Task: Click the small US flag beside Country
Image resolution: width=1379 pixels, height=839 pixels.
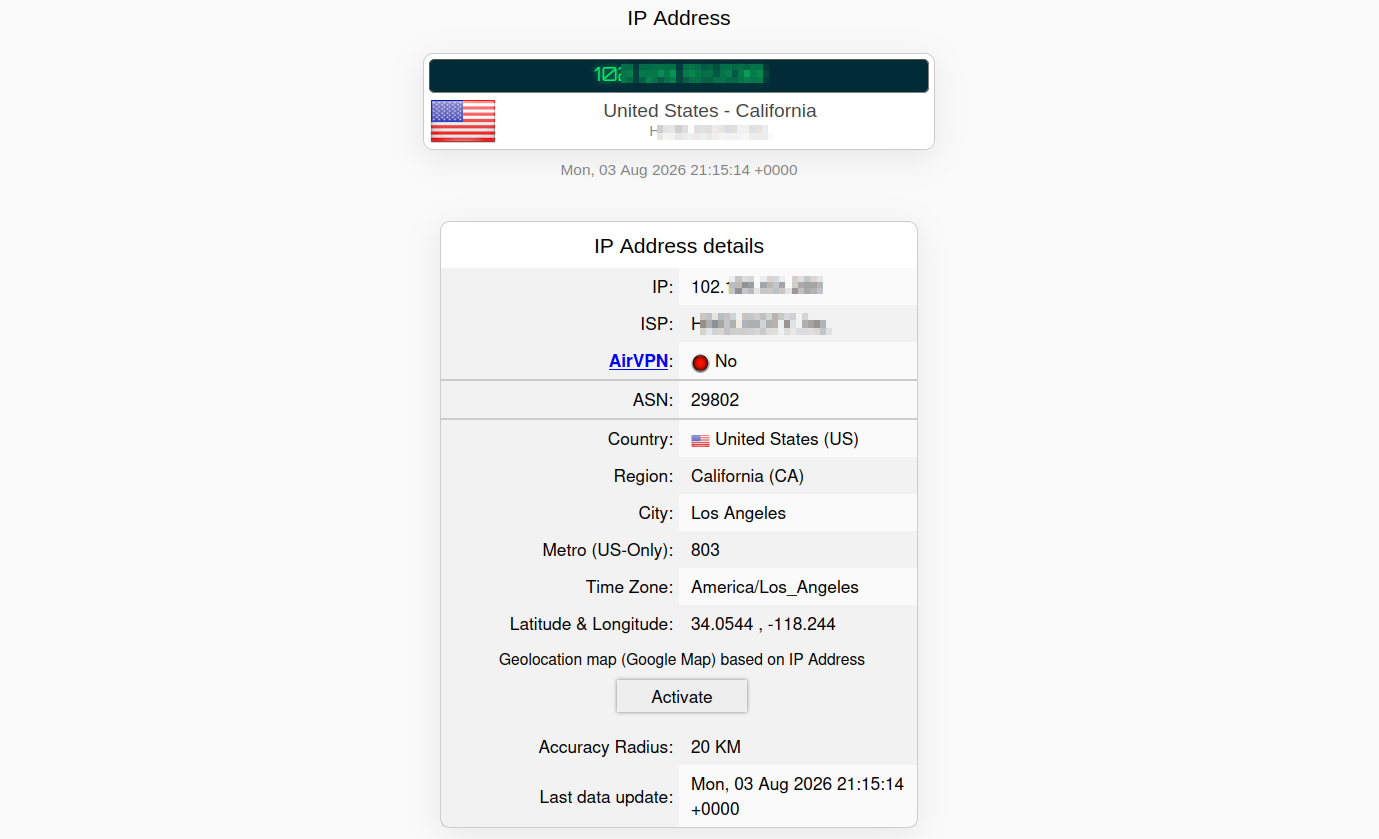Action: [700, 440]
